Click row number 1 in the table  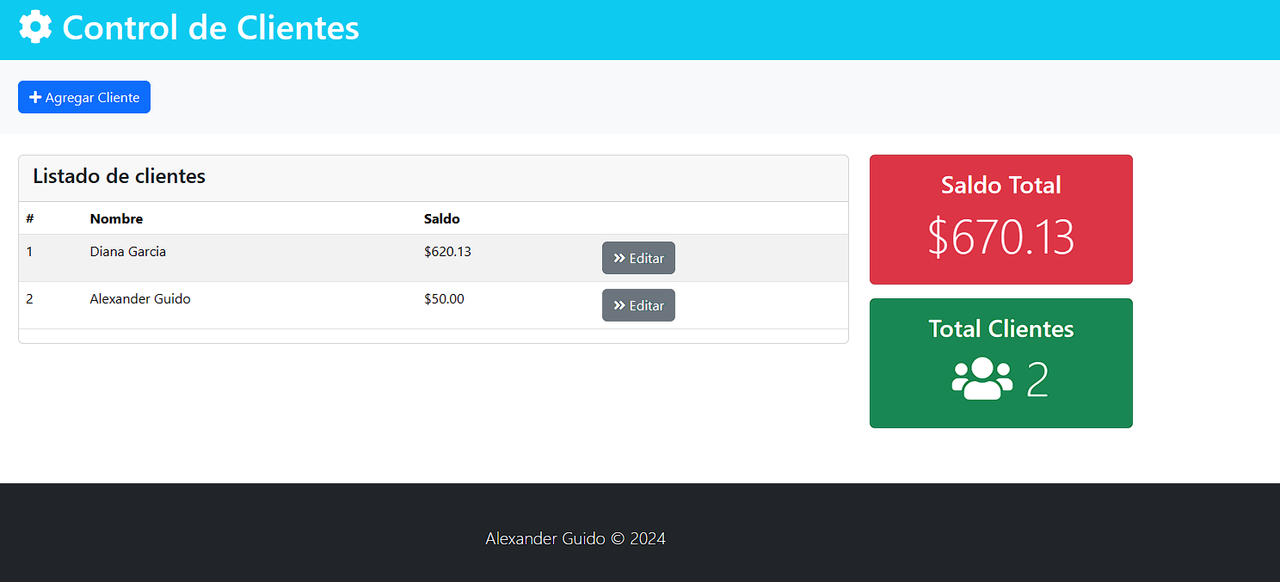tap(29, 252)
